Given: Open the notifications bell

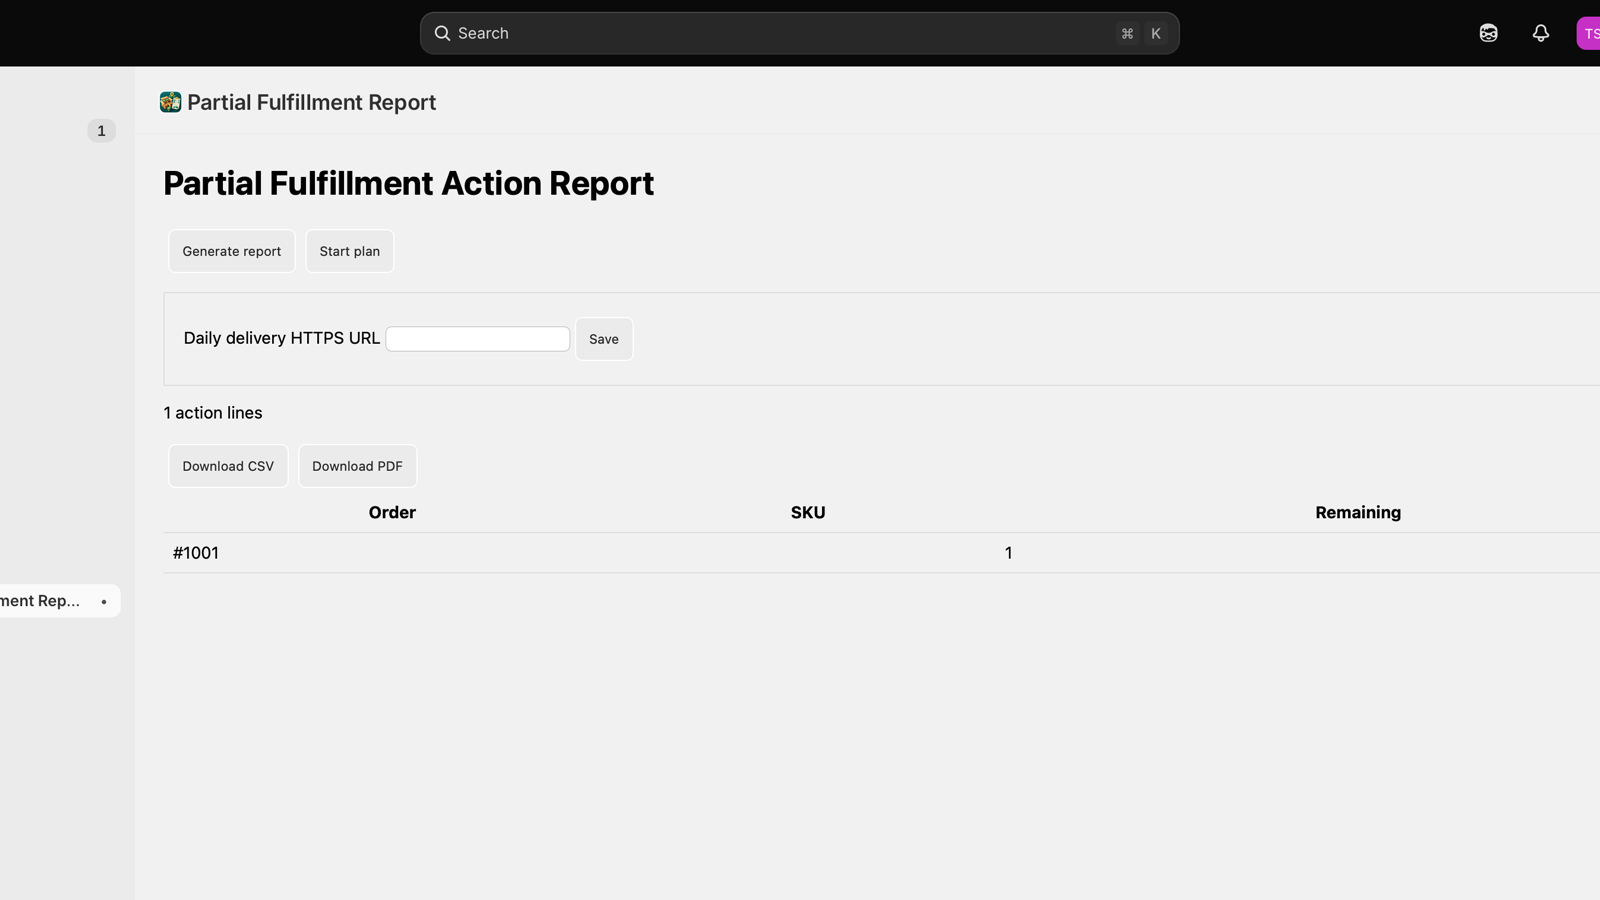Looking at the screenshot, I should pyautogui.click(x=1541, y=33).
